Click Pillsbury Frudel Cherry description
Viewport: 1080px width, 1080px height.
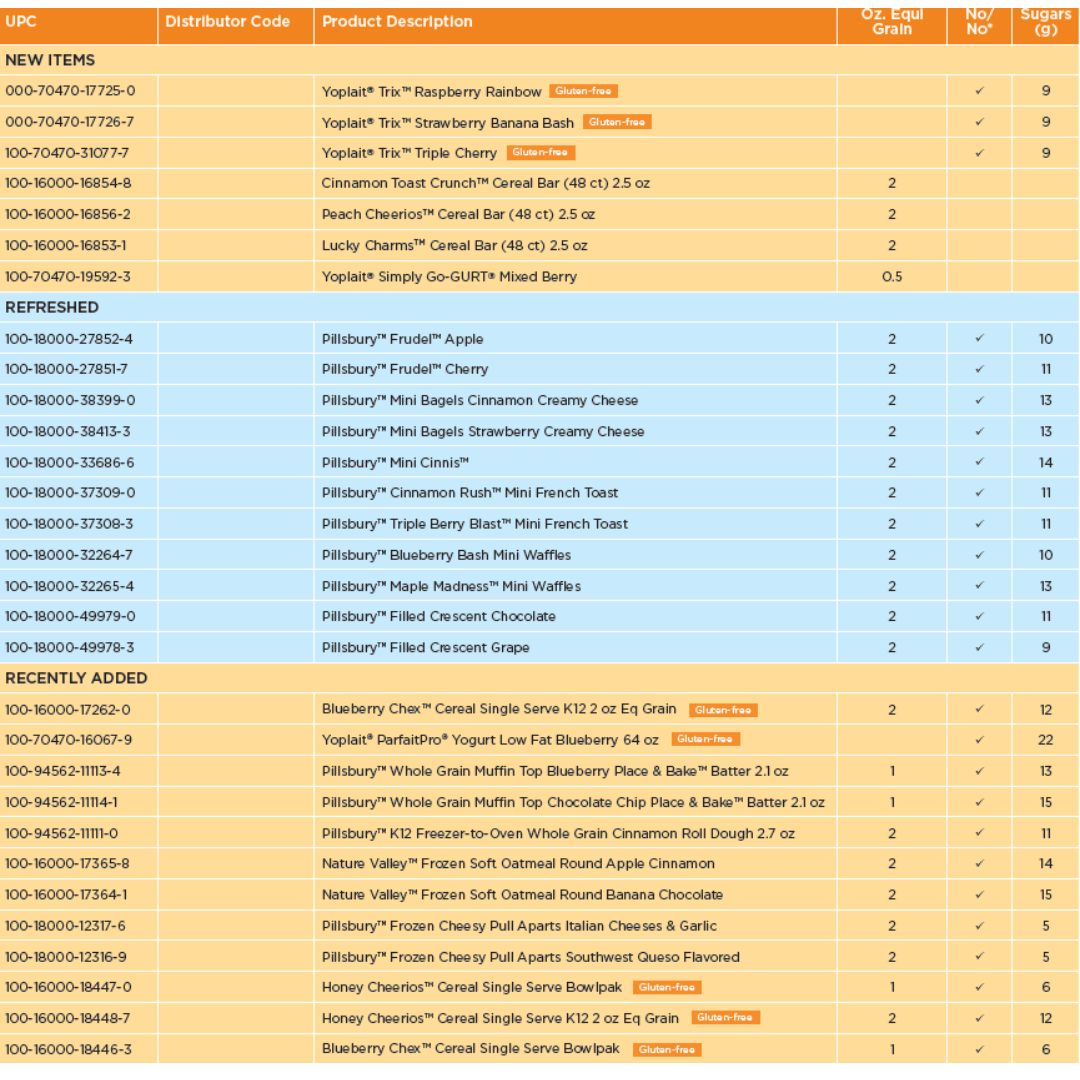(405, 369)
